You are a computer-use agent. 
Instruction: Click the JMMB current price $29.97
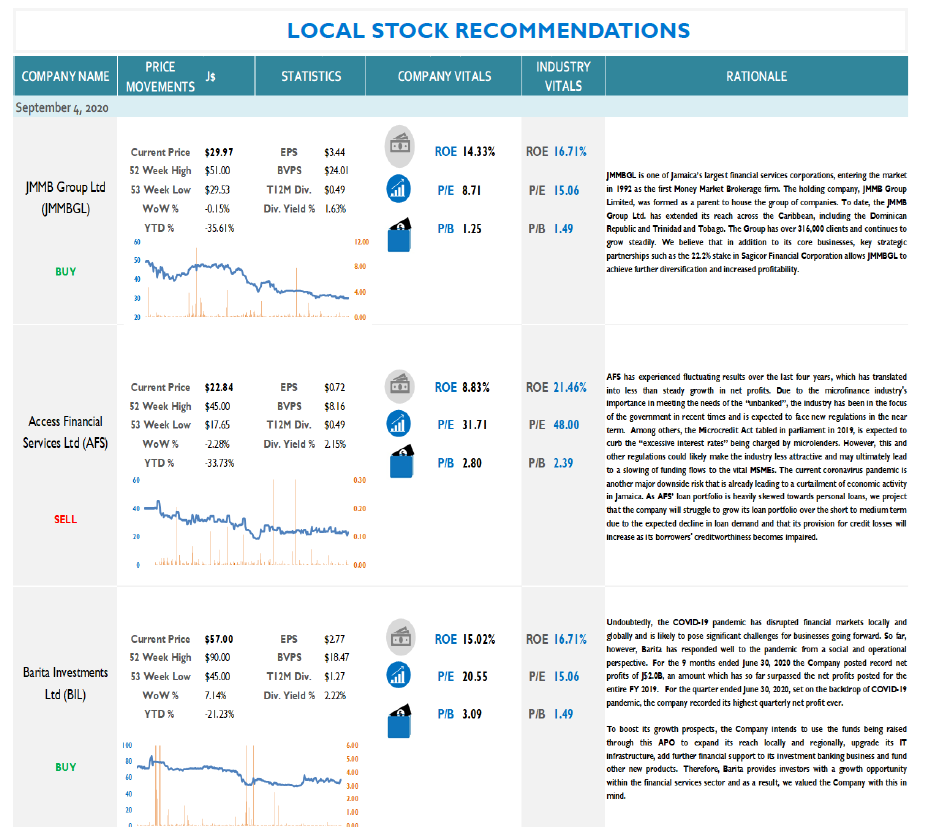click(219, 152)
